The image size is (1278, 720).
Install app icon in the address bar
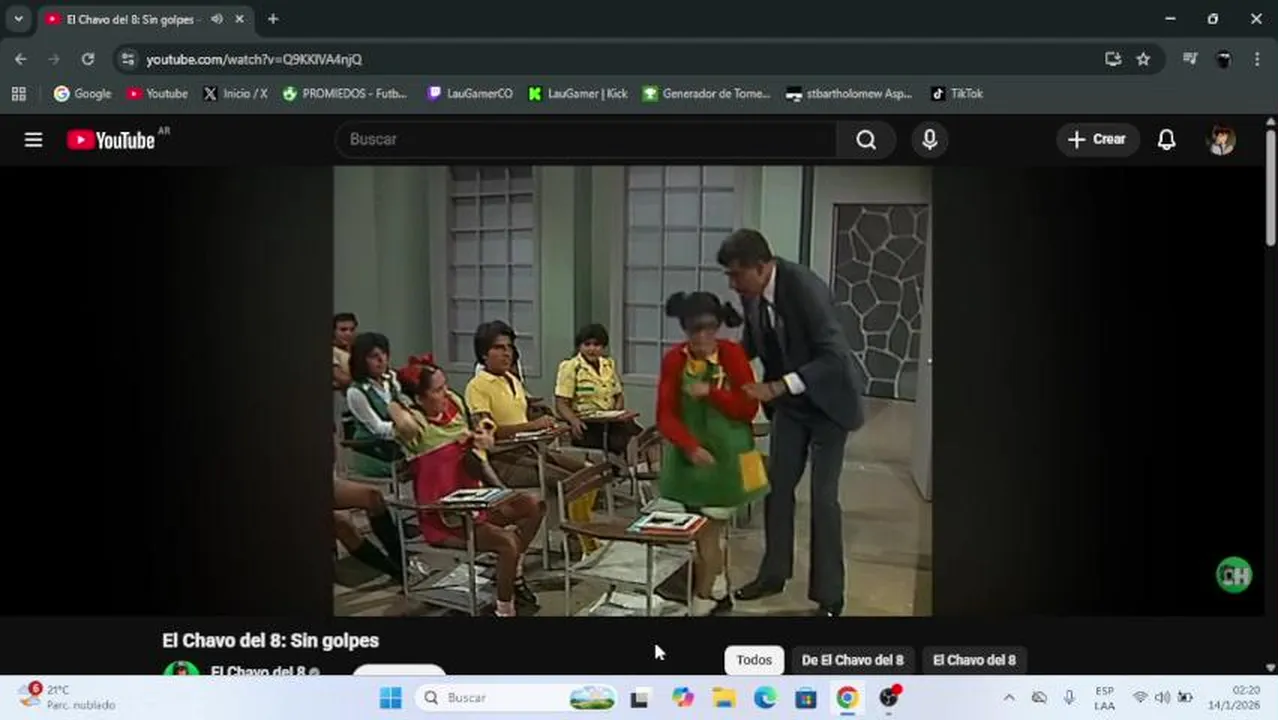click(1113, 59)
